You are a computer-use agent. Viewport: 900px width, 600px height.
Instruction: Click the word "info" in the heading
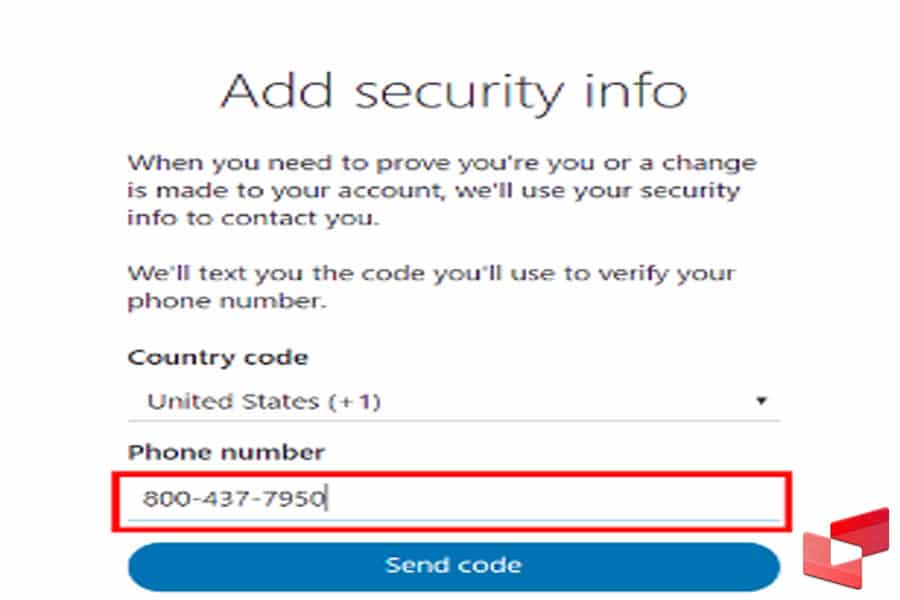point(636,92)
